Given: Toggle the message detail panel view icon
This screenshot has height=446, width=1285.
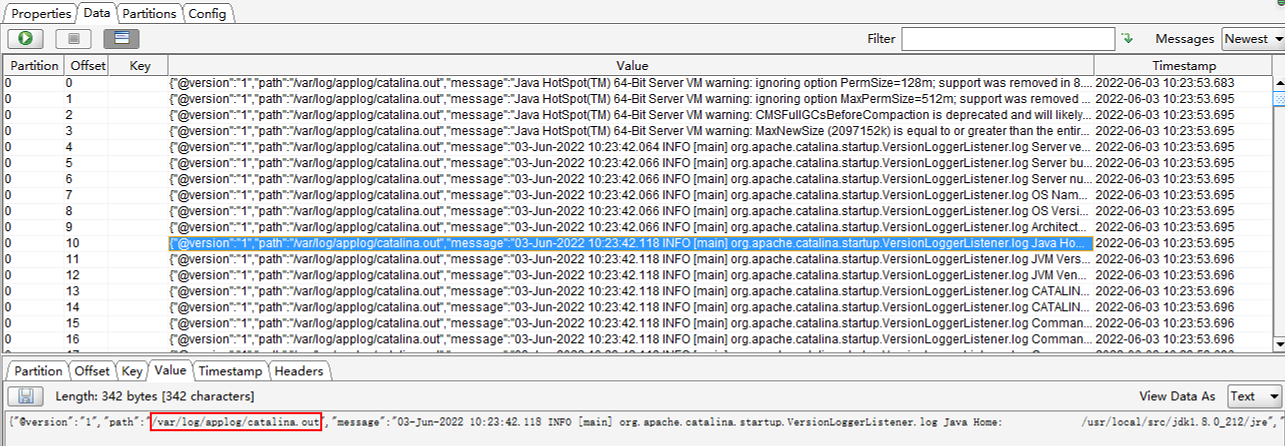Looking at the screenshot, I should pyautogui.click(x=121, y=39).
